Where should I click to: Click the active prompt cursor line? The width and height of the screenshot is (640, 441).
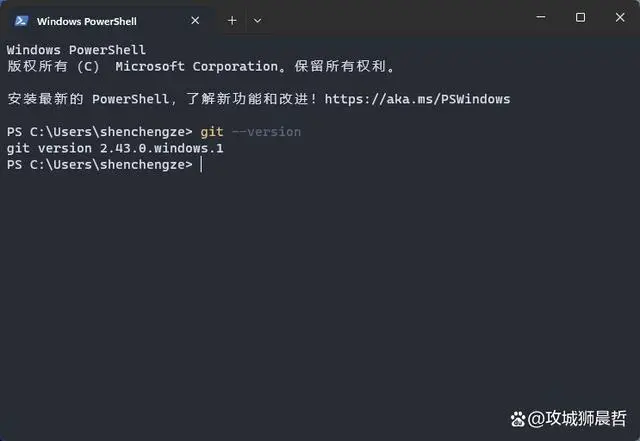[x=200, y=164]
